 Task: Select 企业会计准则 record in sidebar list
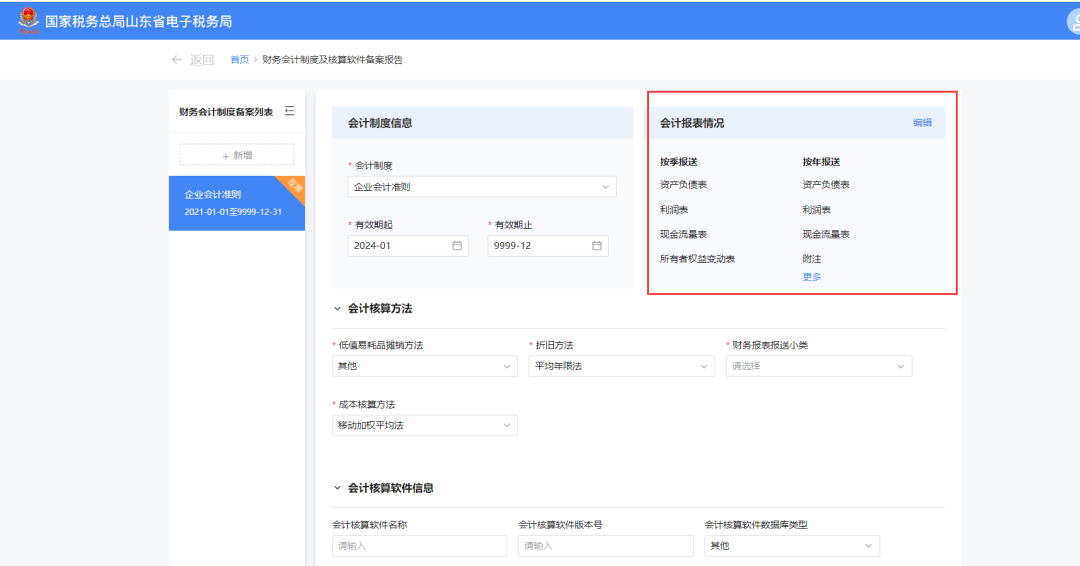(x=237, y=203)
